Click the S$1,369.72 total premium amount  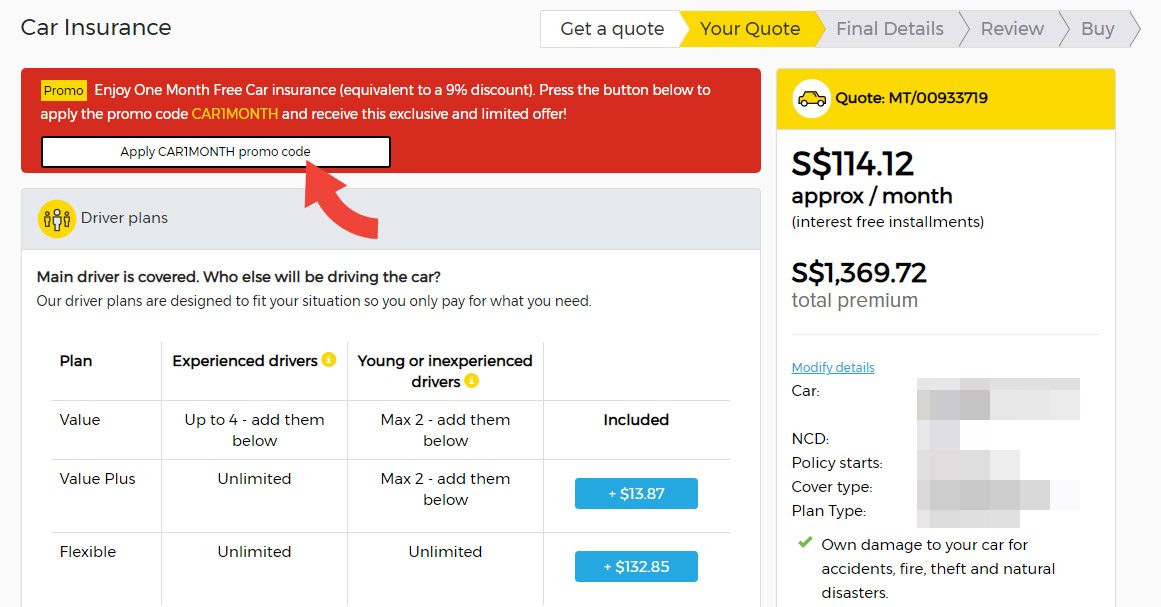point(859,272)
